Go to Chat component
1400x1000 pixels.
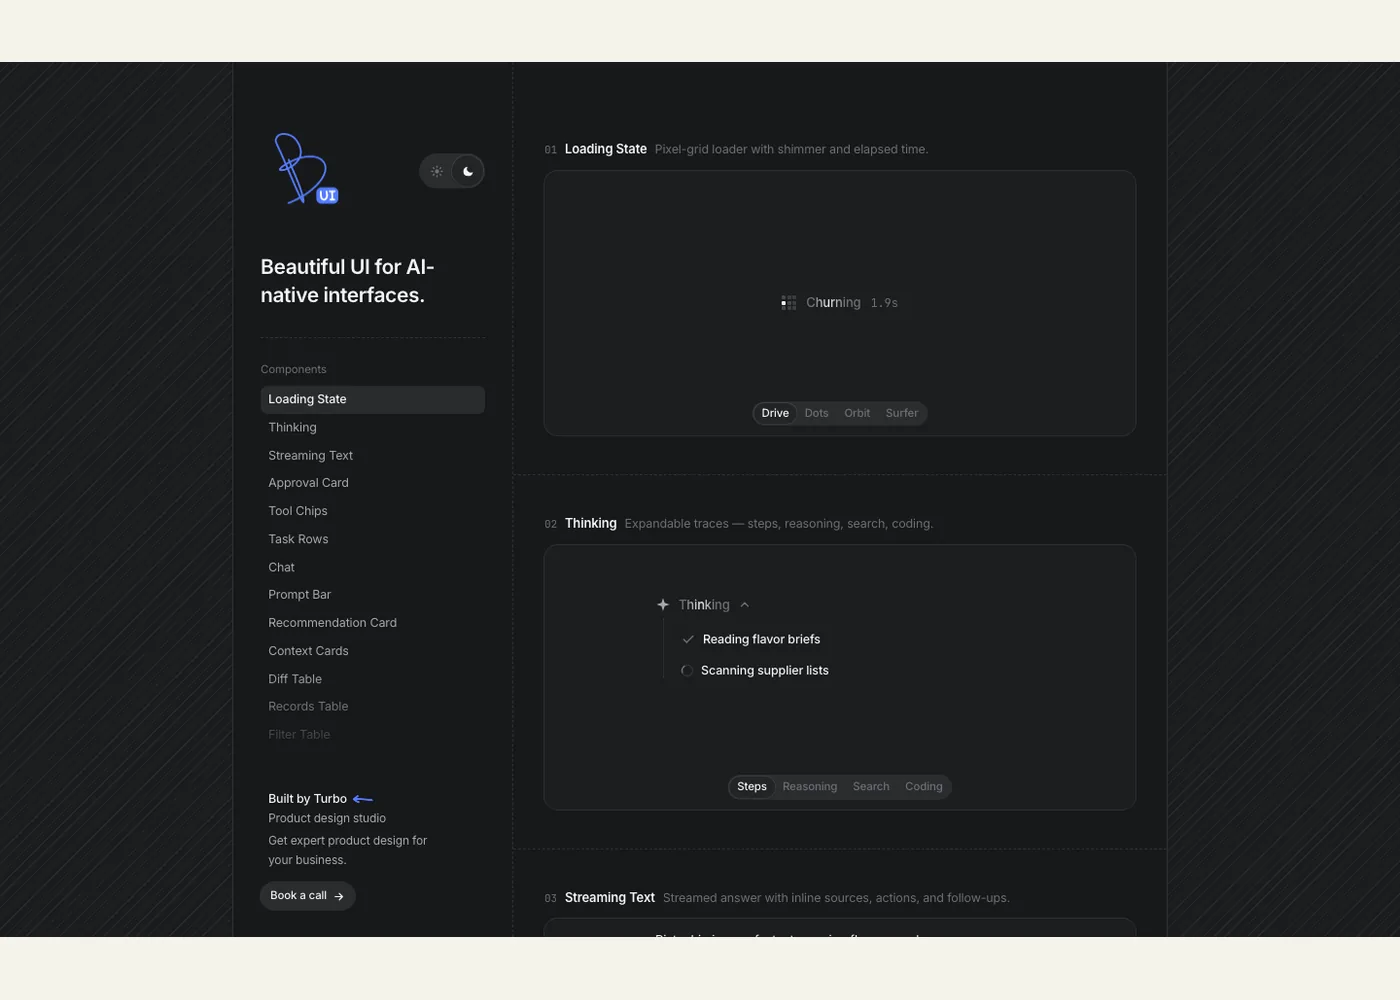[373, 567]
